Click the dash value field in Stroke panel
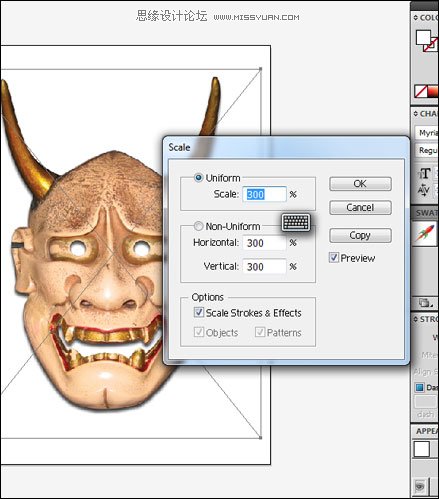 (426, 402)
